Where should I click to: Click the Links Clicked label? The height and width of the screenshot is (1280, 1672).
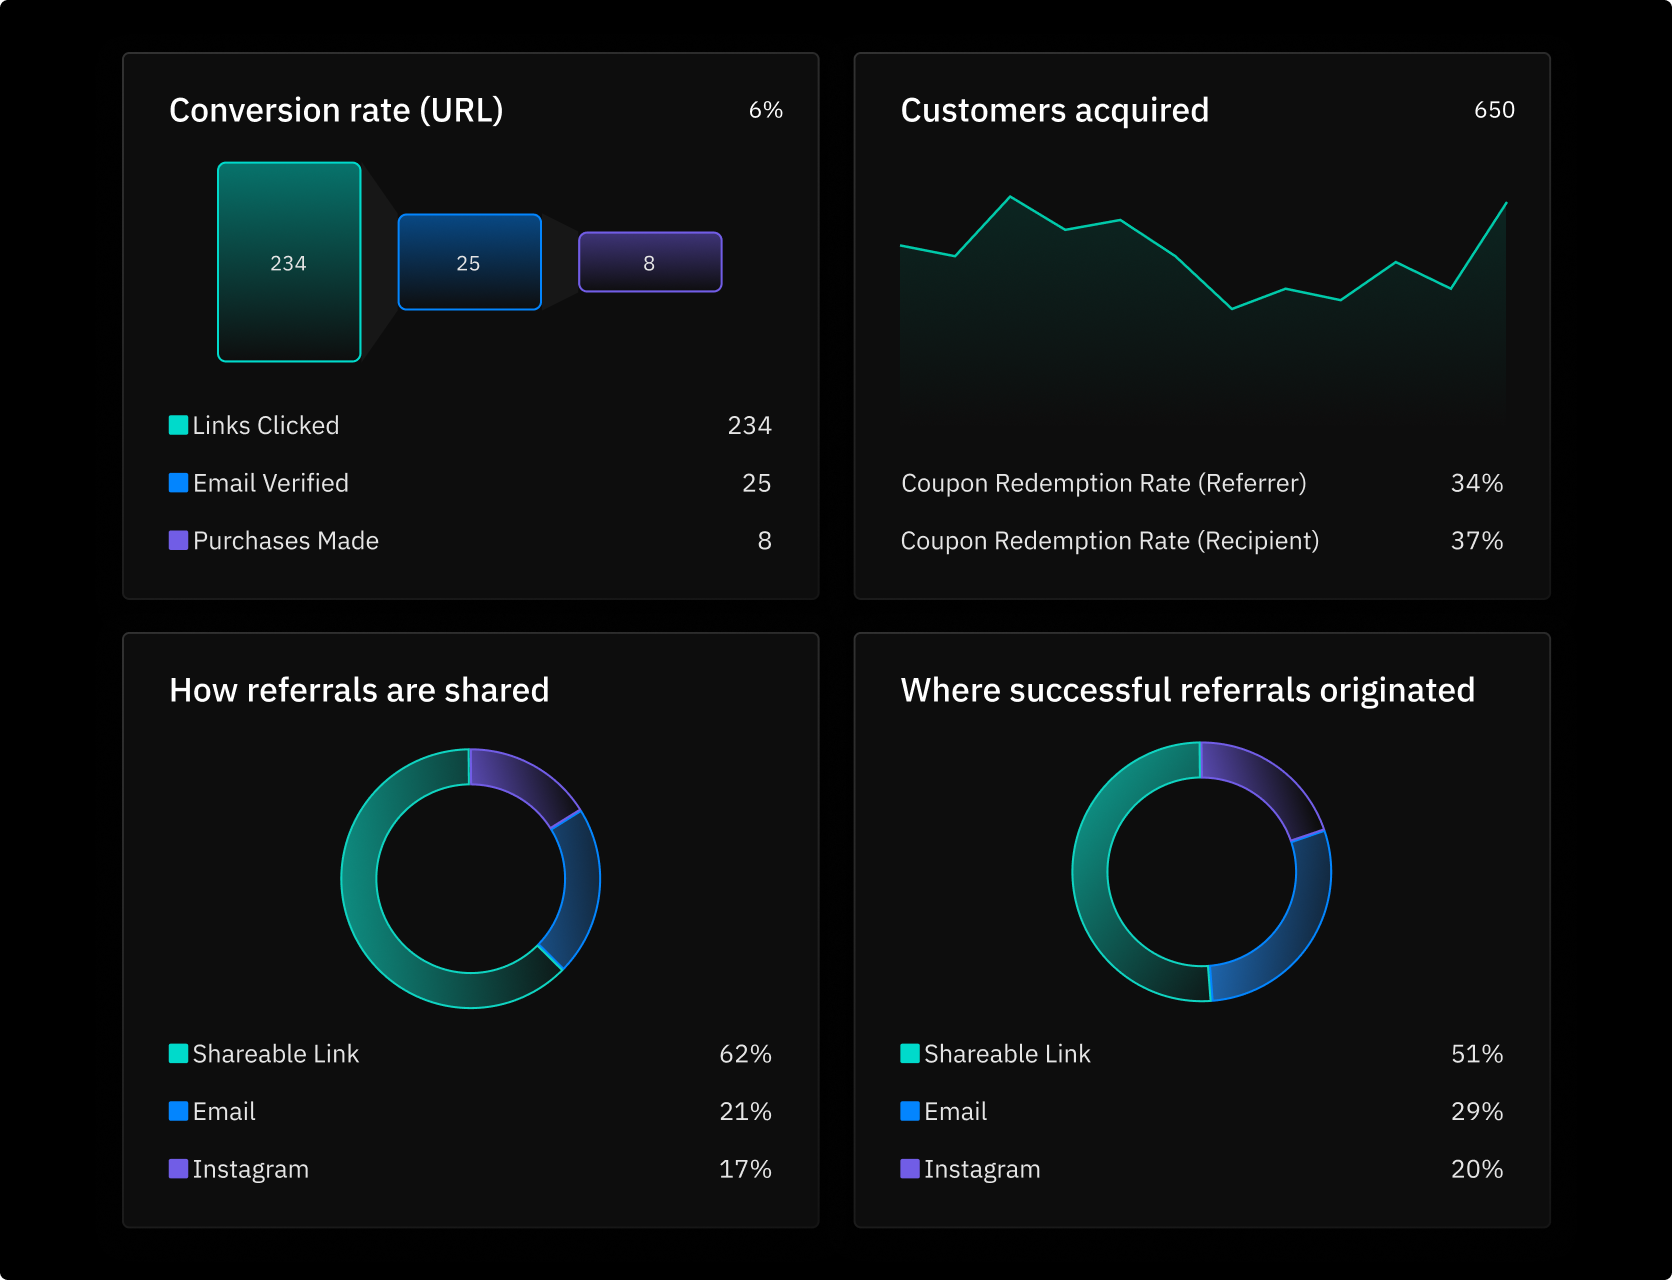[266, 425]
